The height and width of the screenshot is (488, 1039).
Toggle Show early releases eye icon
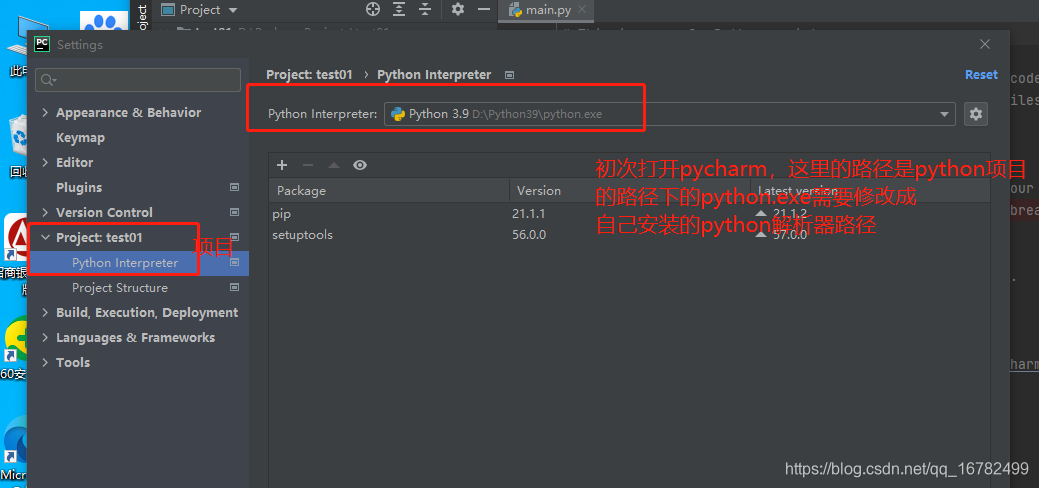(360, 165)
